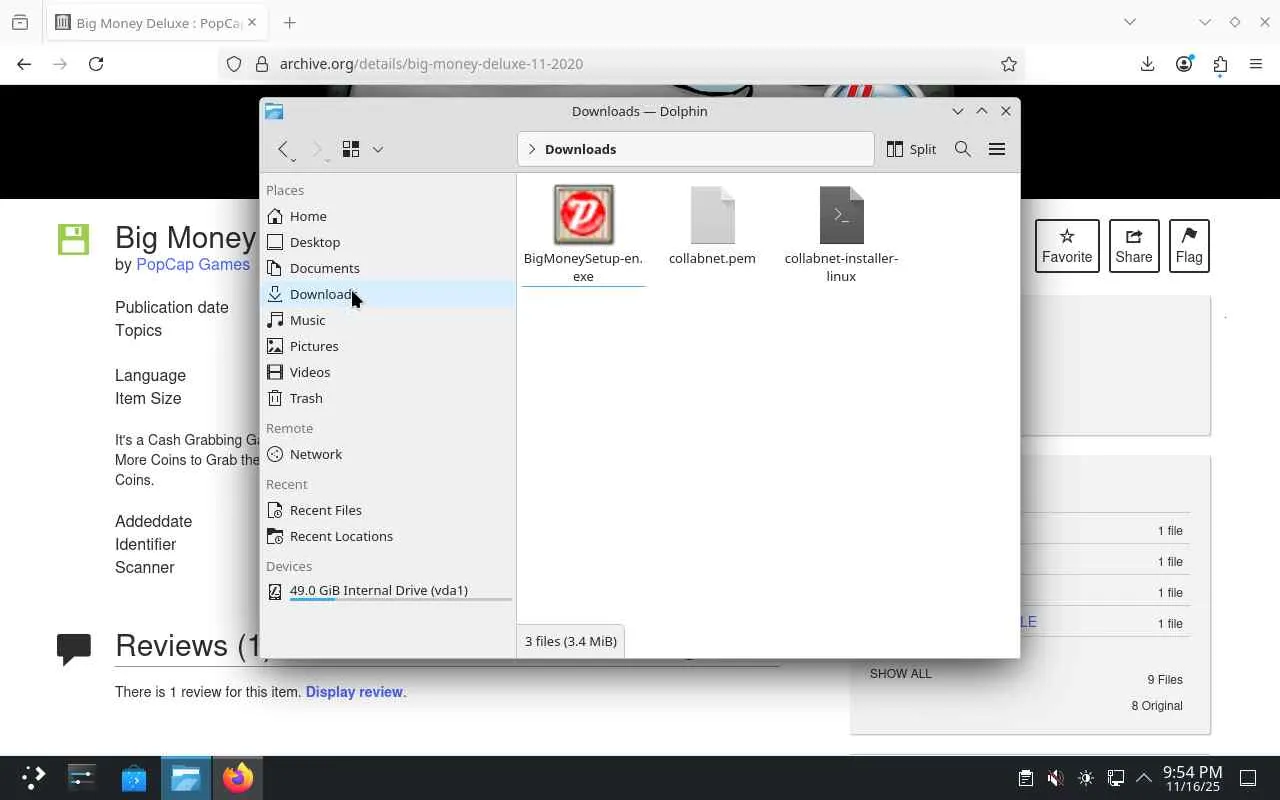Toggle Split view in Dolphin
1280x800 pixels.
point(911,149)
